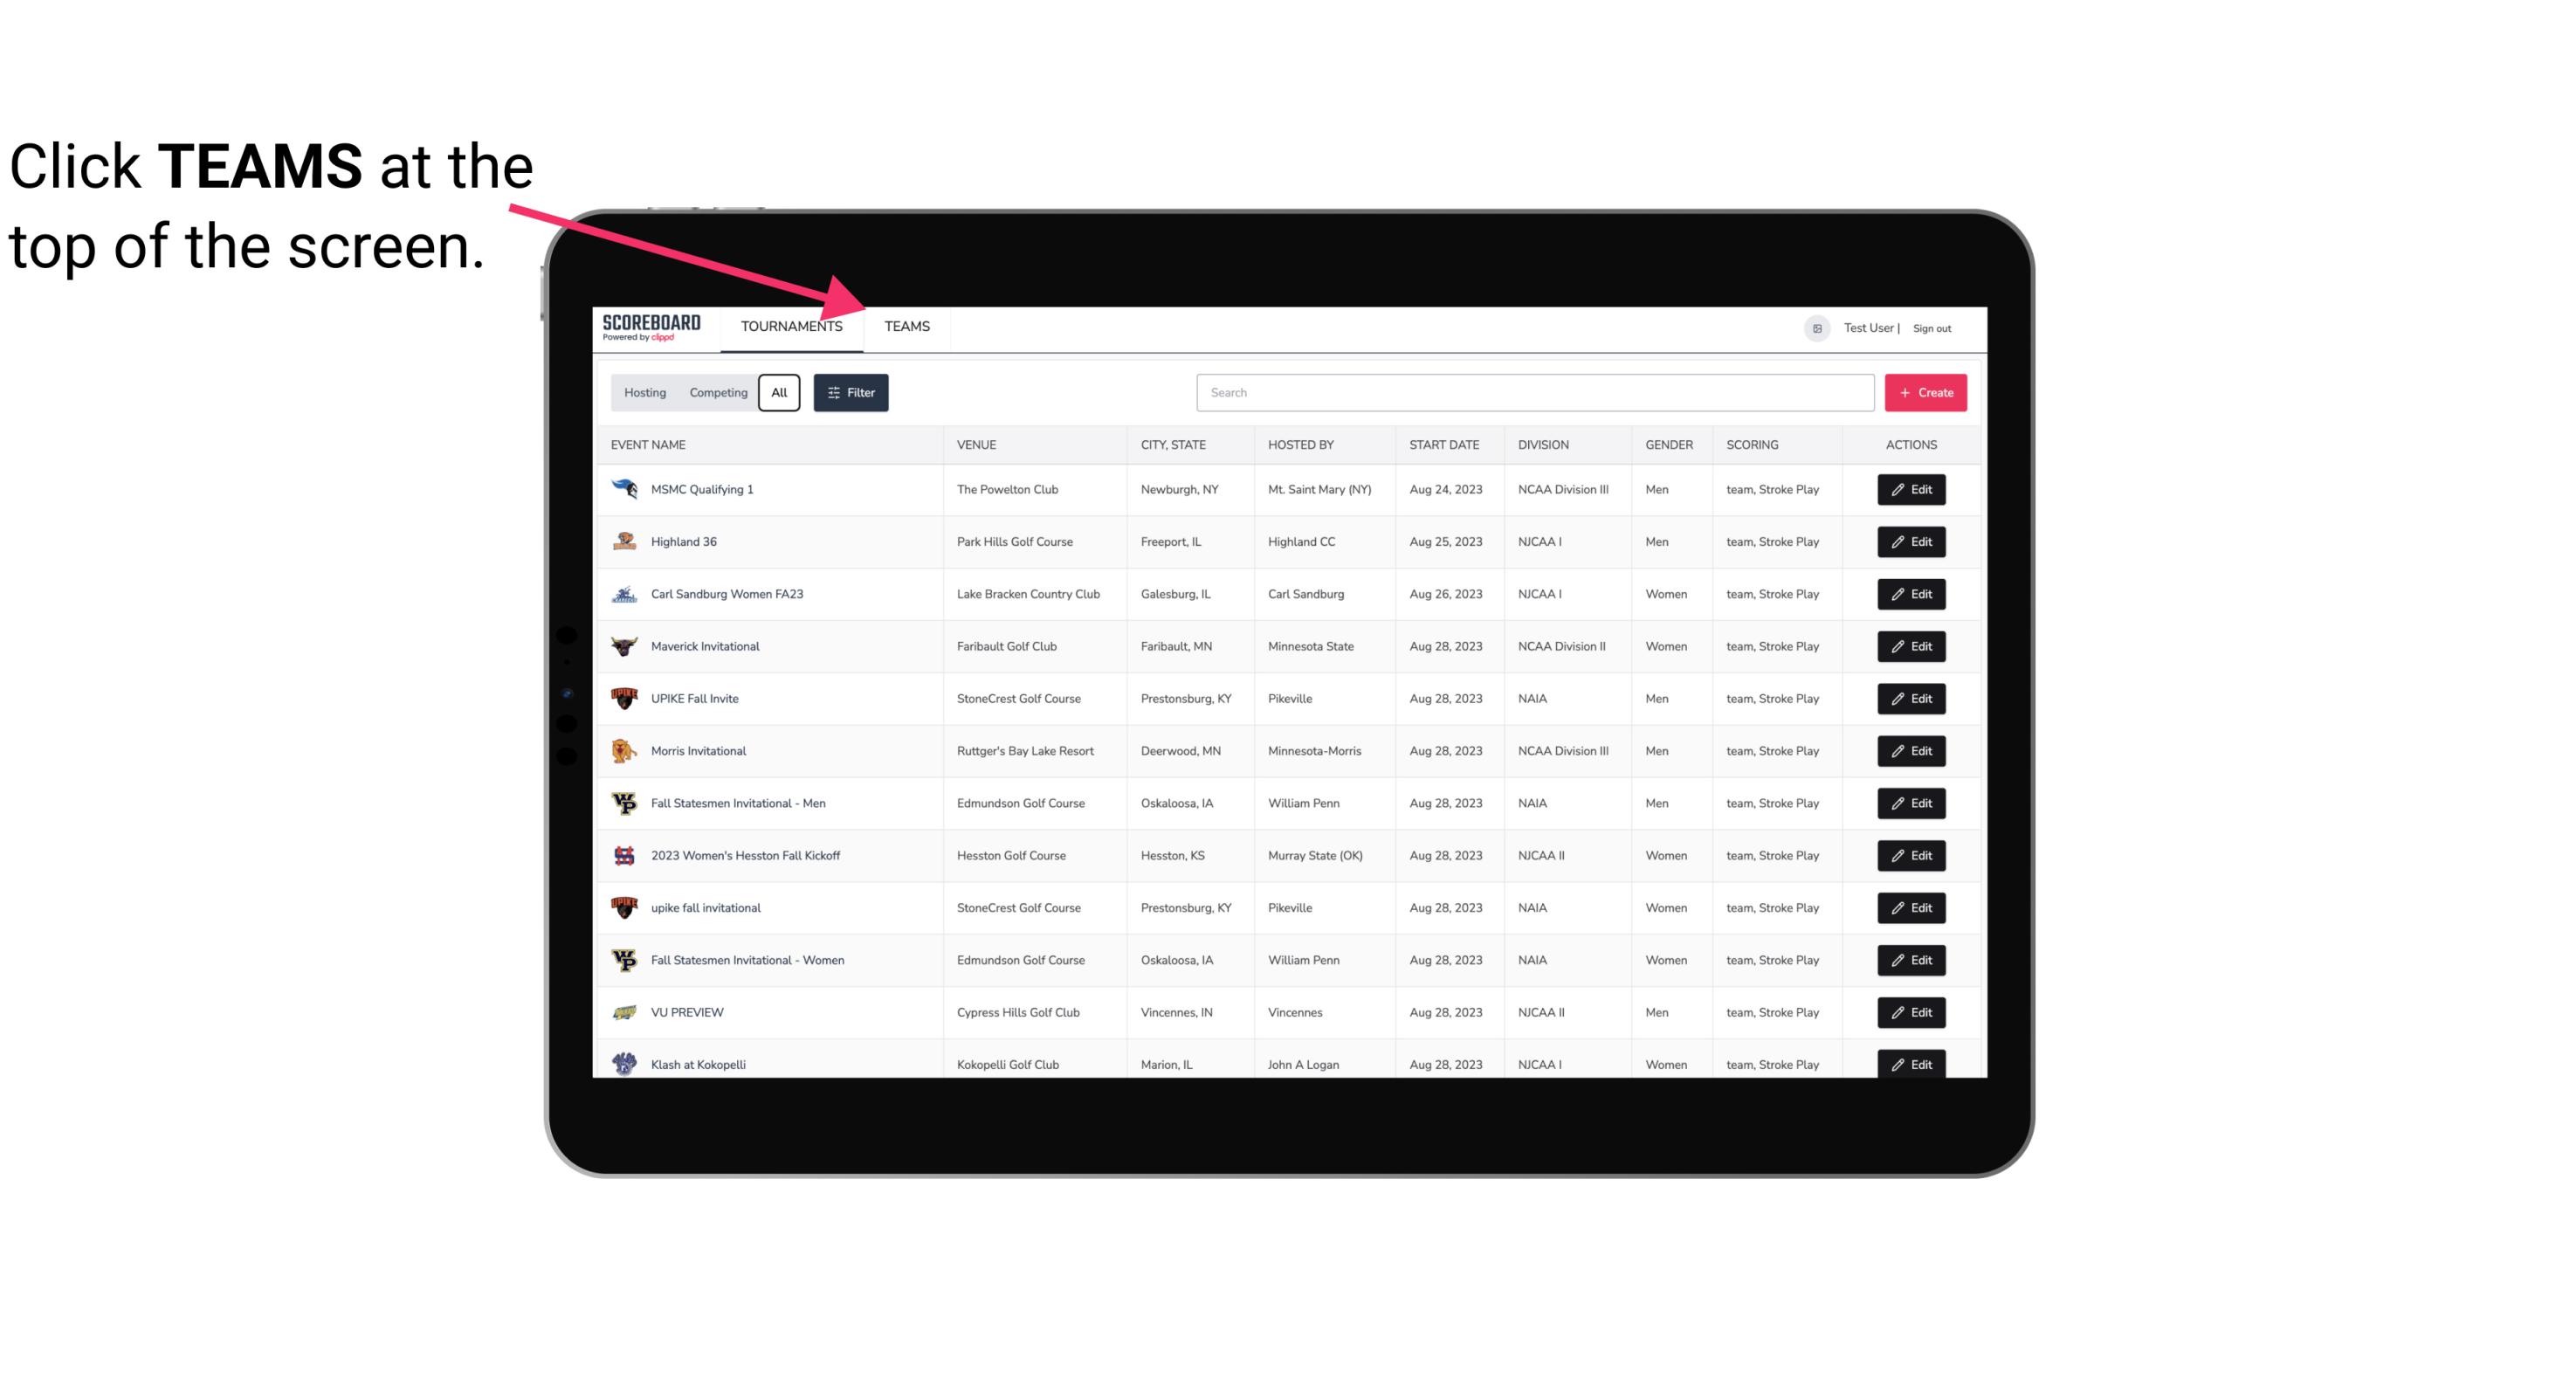Click the Edit icon for Klash at Kokopelli
Screen dimensions: 2576x1386
tap(1912, 1064)
